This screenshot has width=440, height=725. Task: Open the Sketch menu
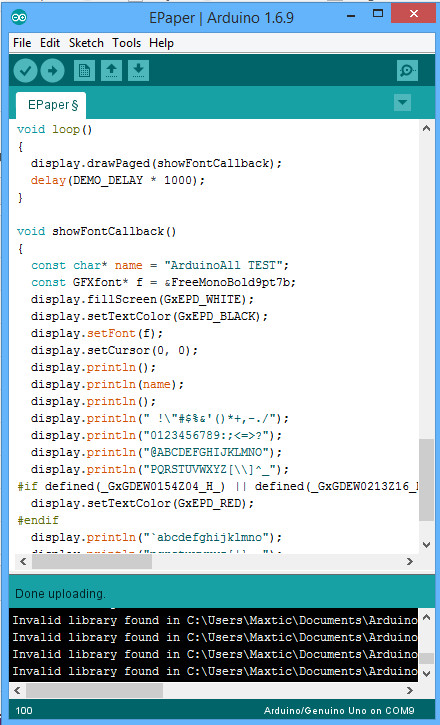tap(86, 43)
